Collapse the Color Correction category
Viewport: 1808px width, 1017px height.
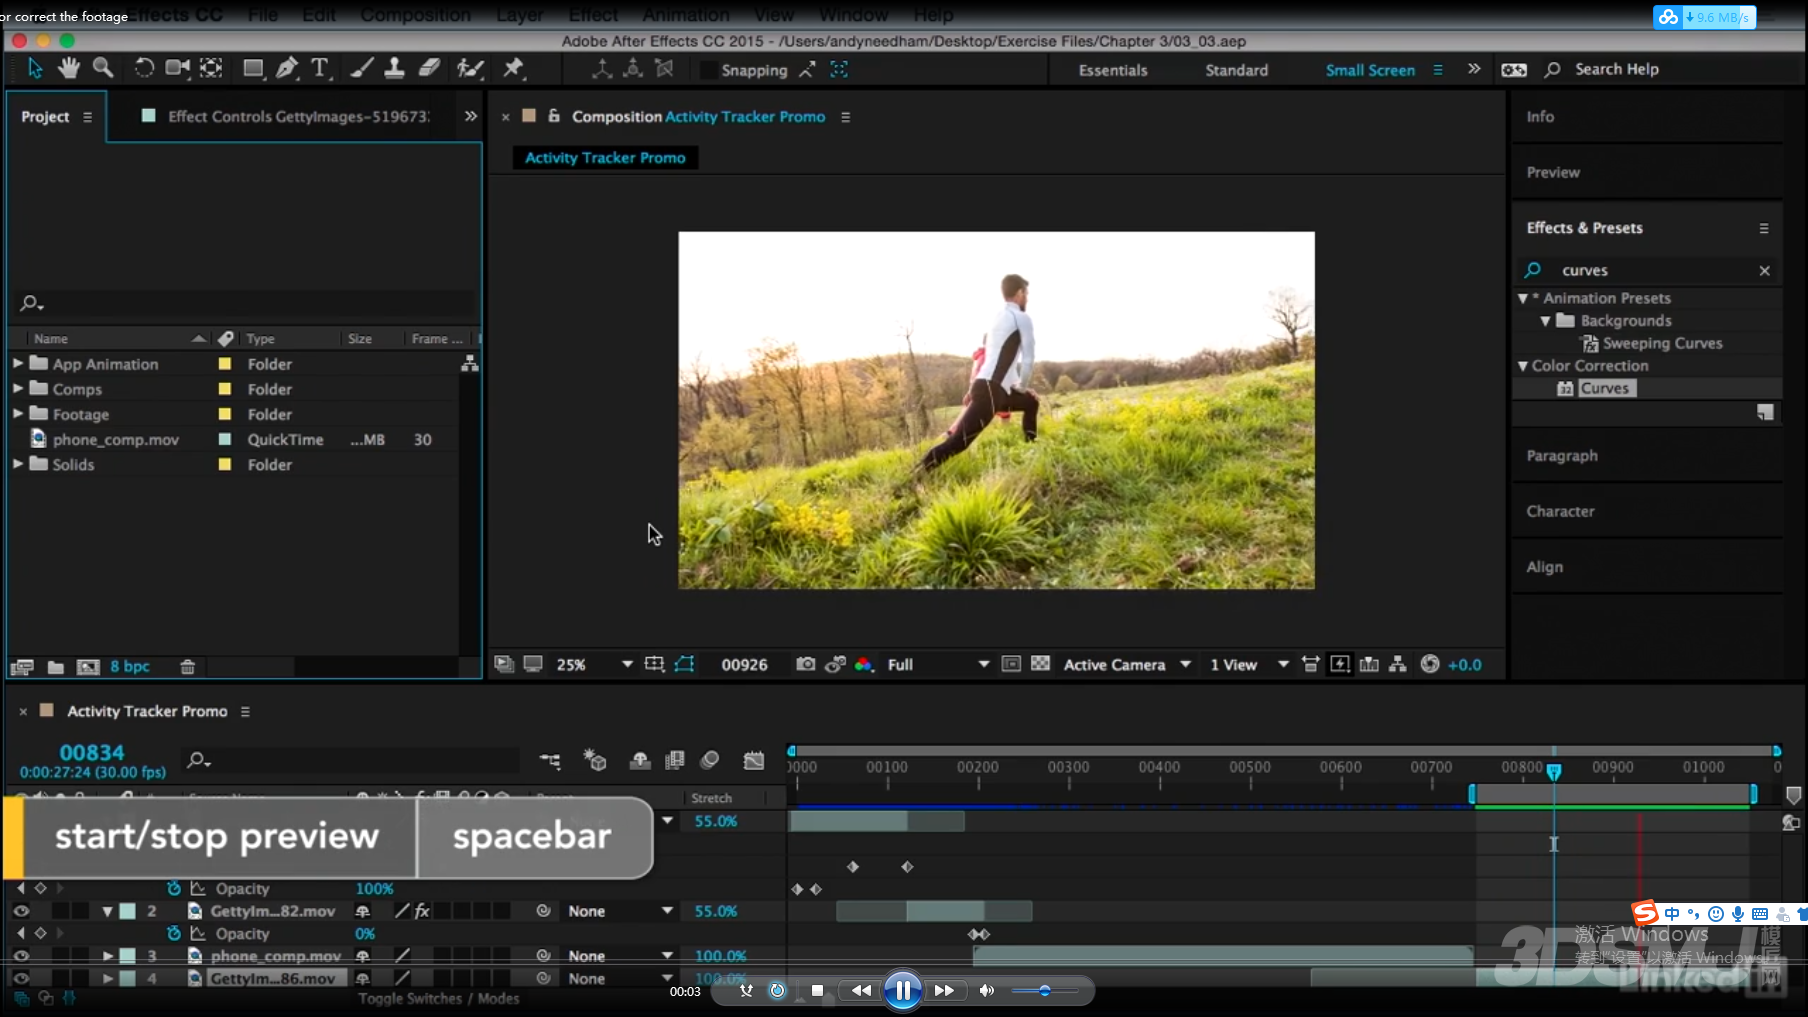pyautogui.click(x=1523, y=366)
